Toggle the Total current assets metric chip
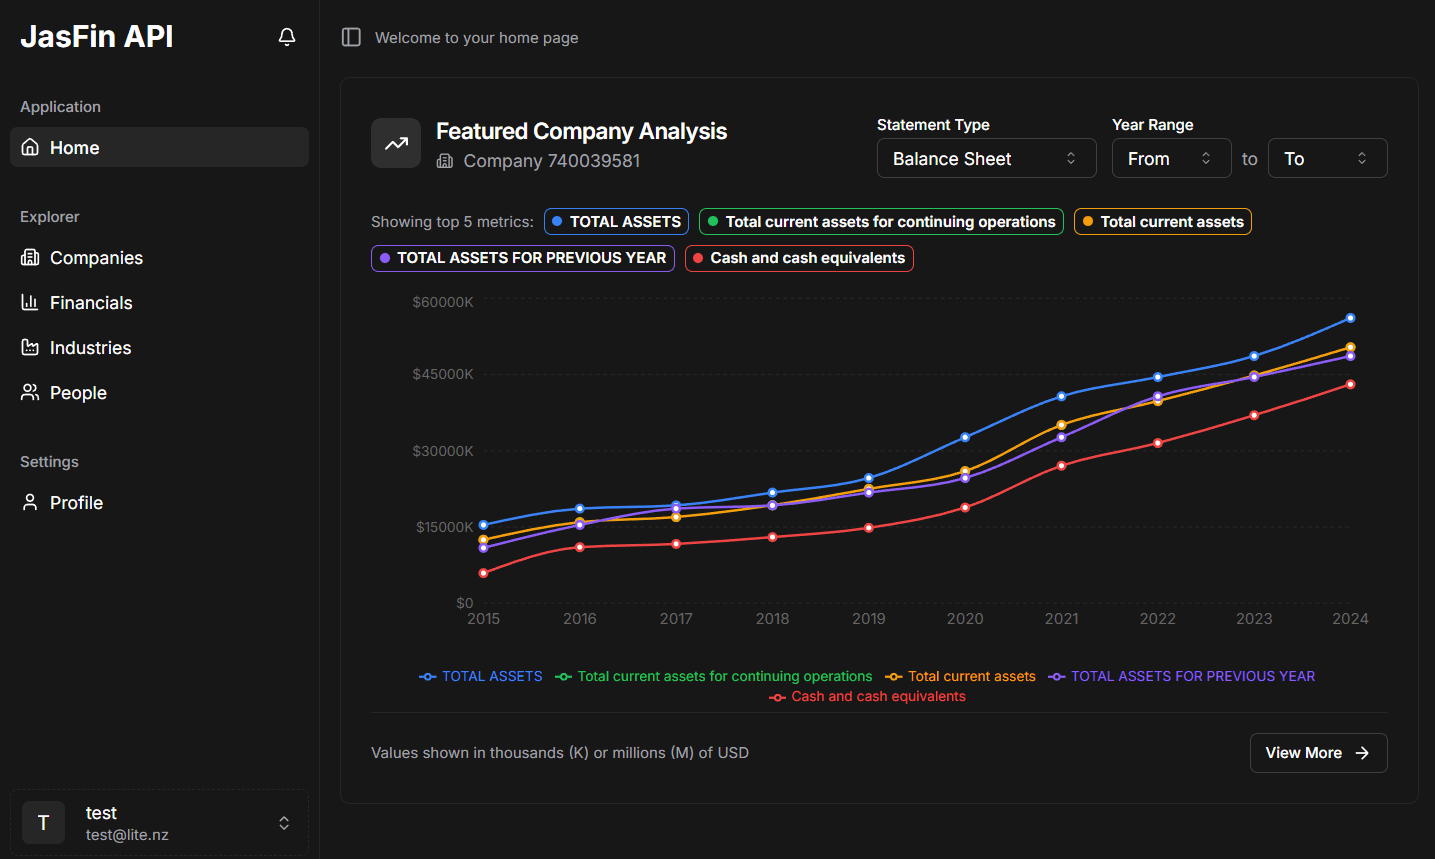 click(1162, 222)
